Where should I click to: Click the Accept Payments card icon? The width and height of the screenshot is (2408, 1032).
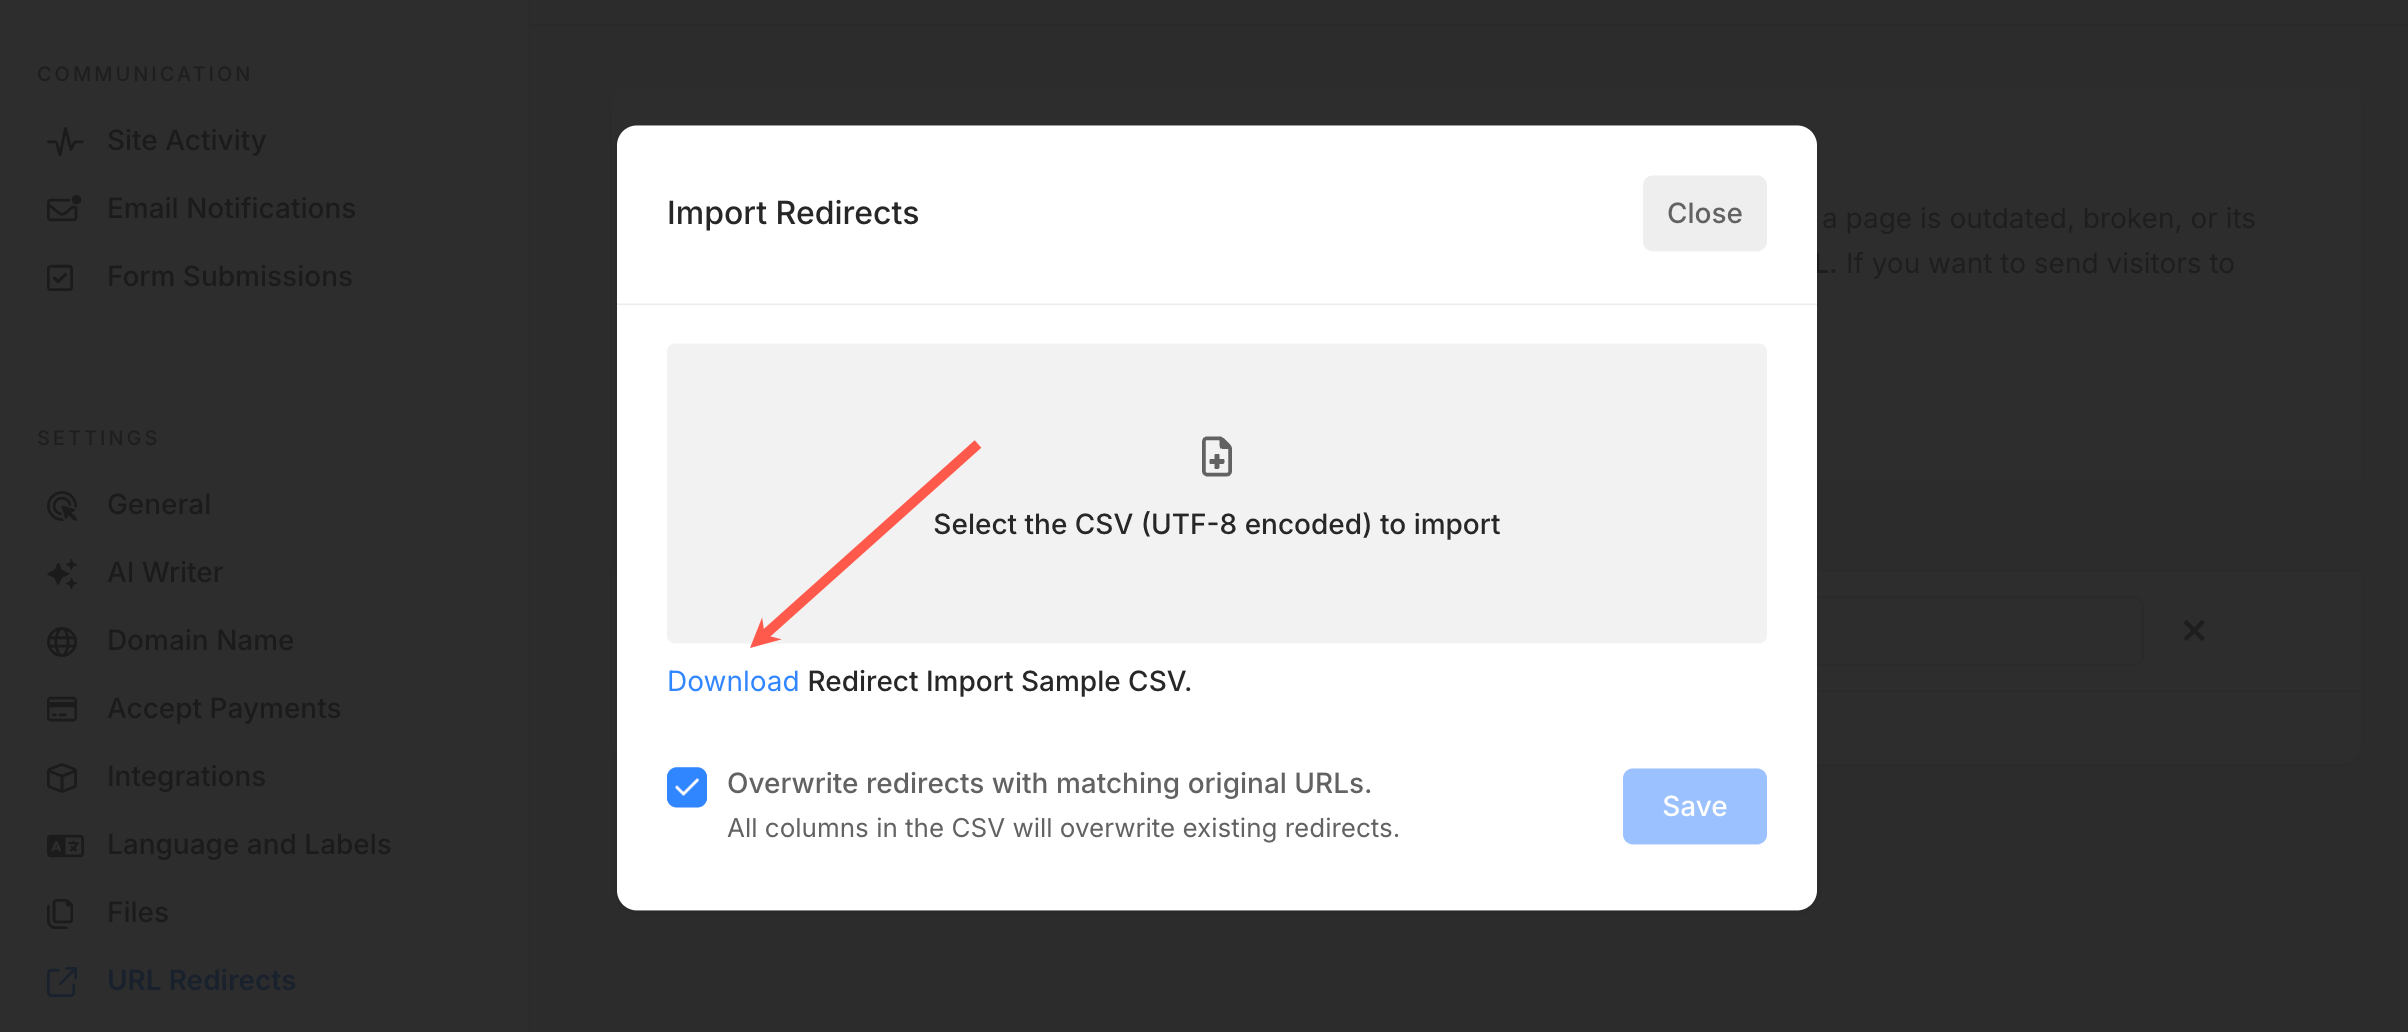point(62,709)
